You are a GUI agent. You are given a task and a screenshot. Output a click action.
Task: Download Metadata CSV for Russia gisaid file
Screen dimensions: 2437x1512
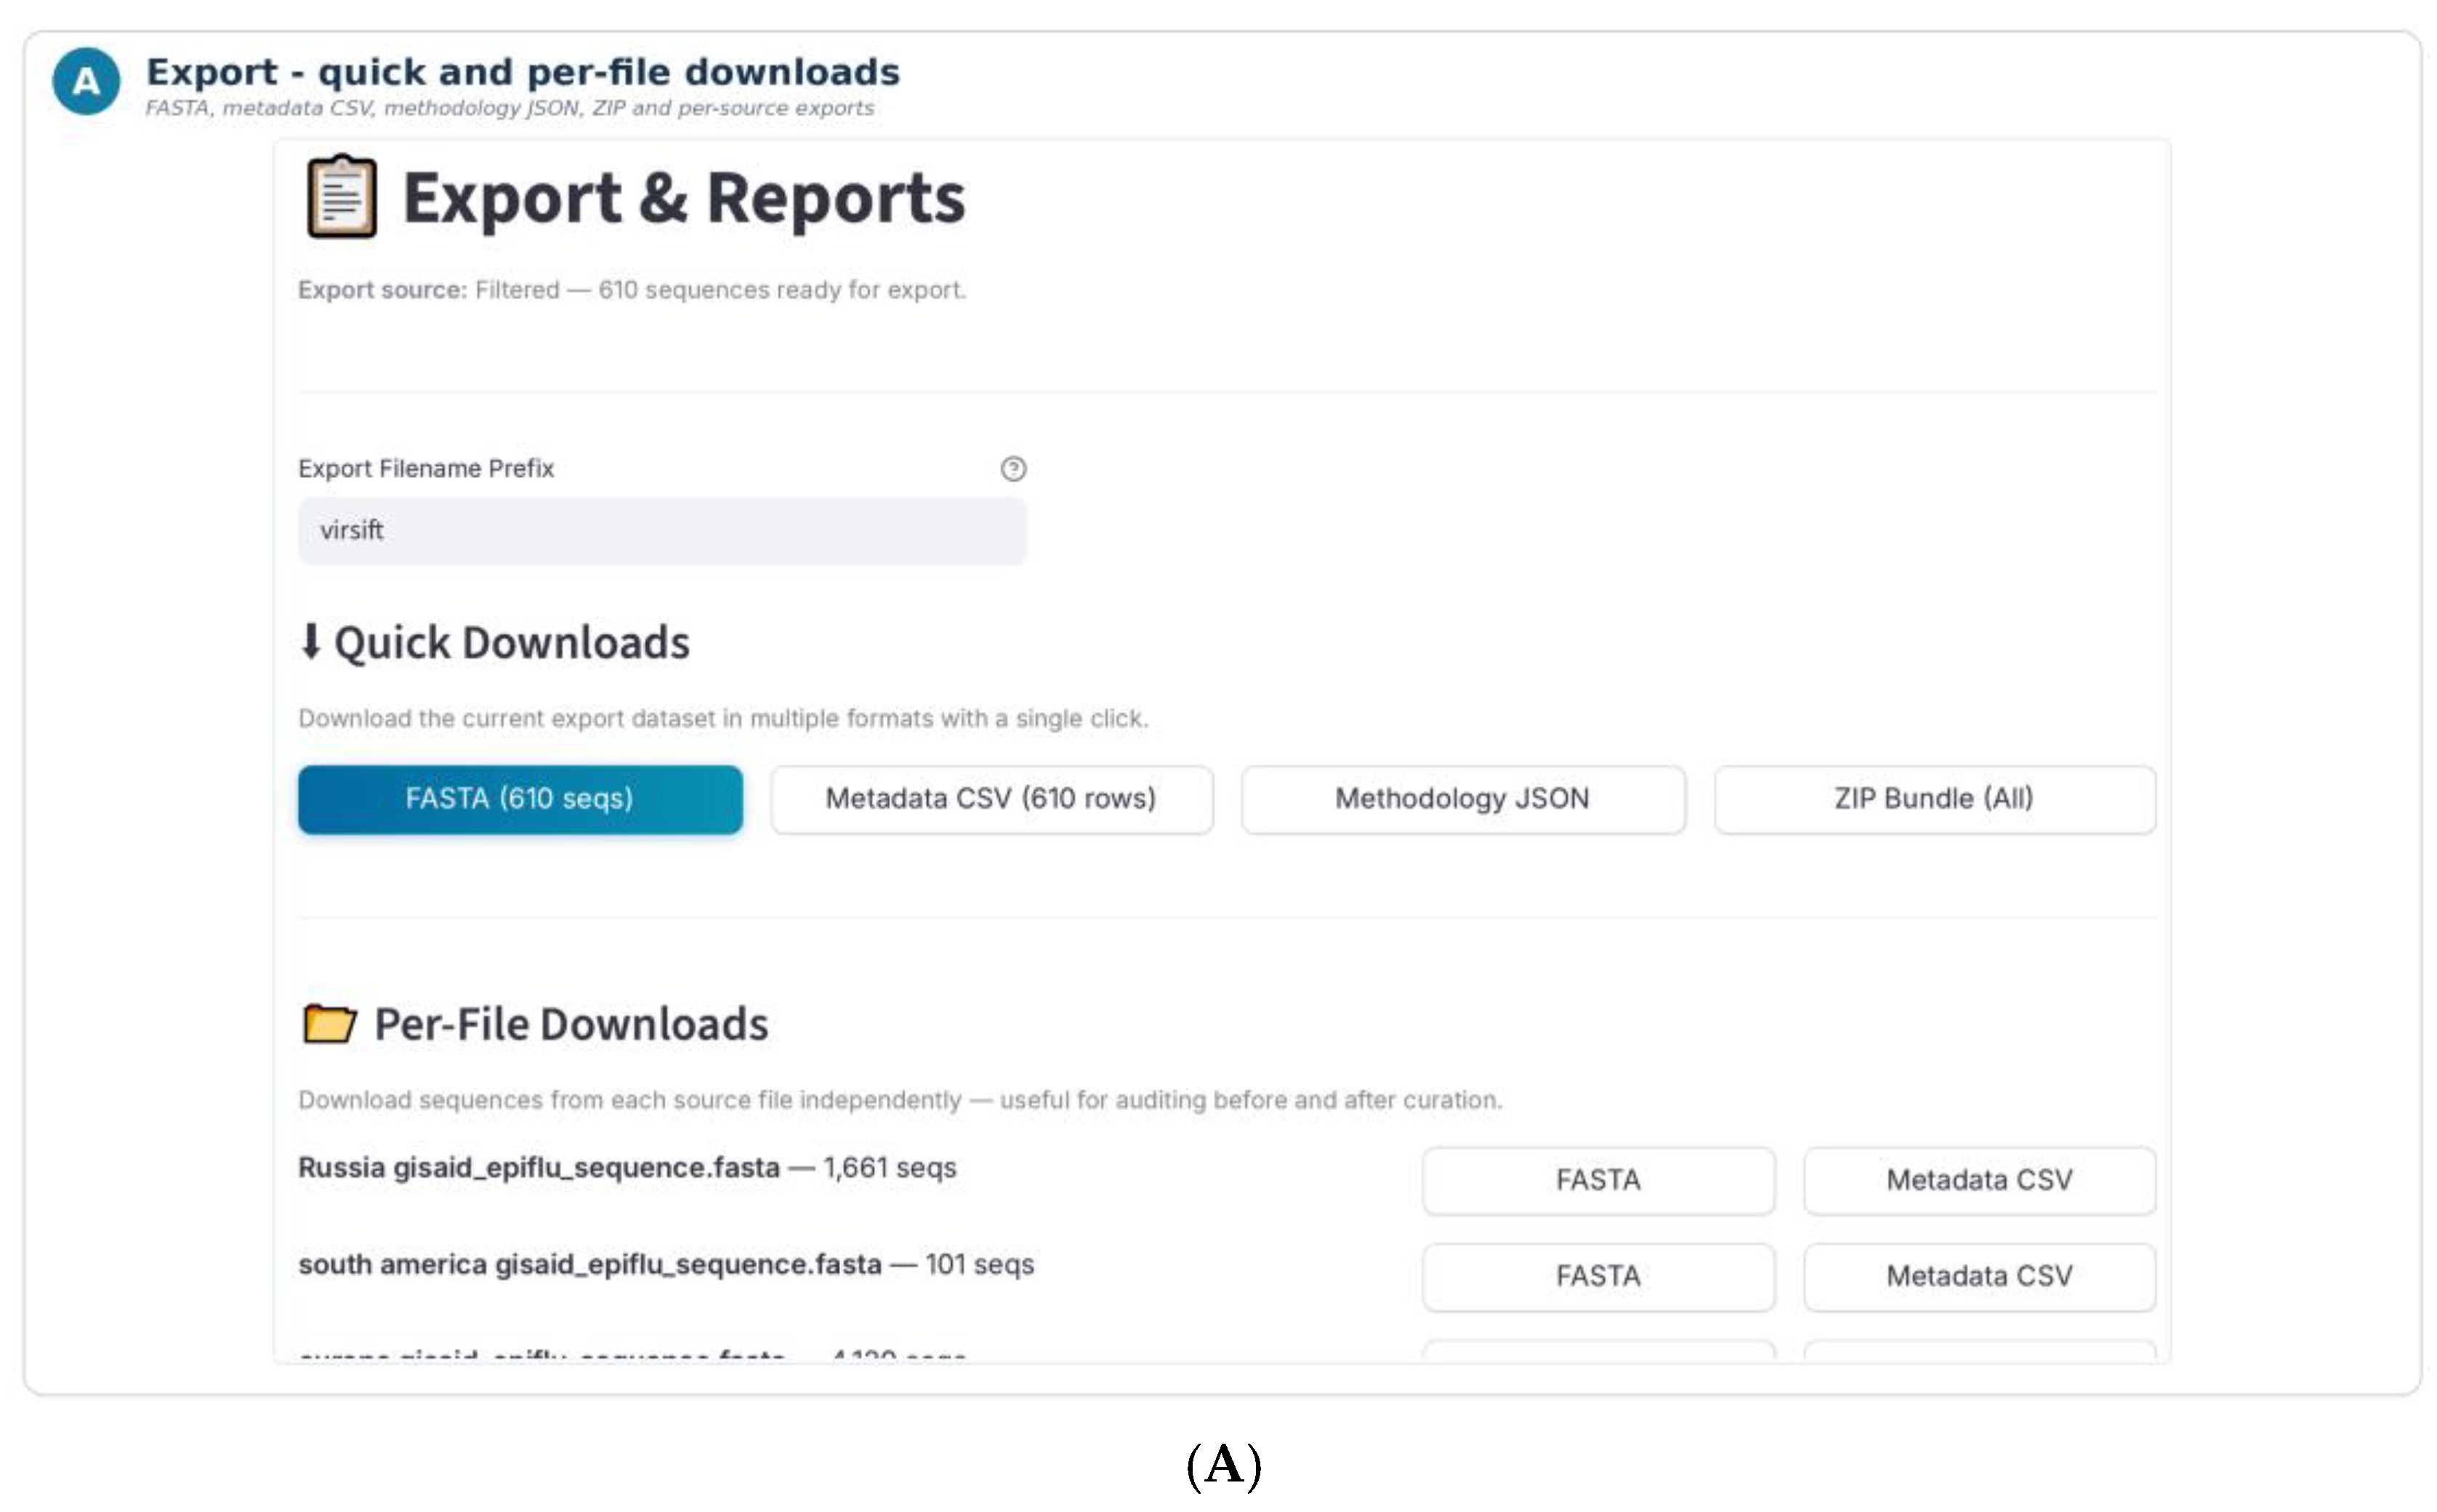pyautogui.click(x=1979, y=1180)
